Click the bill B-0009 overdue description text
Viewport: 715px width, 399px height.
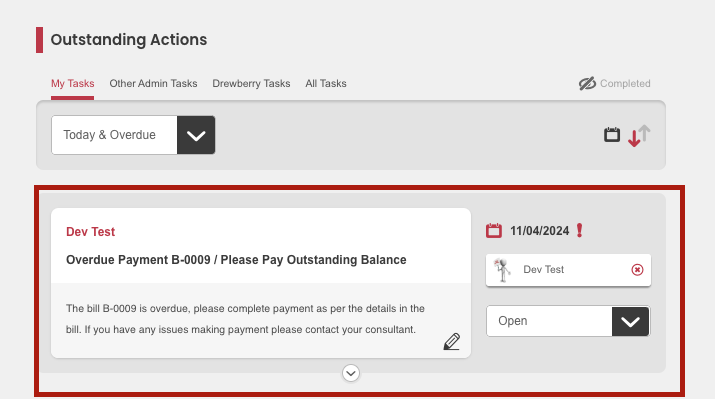(245, 319)
